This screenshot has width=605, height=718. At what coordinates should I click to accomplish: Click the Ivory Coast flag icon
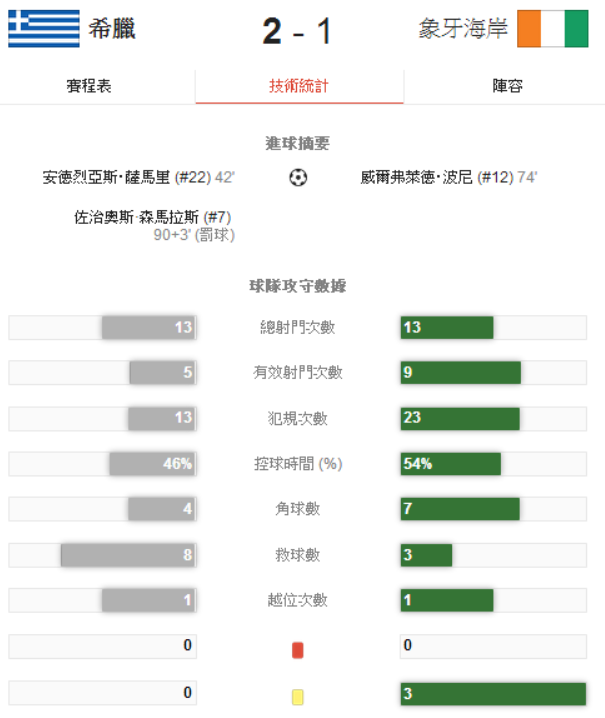553,29
